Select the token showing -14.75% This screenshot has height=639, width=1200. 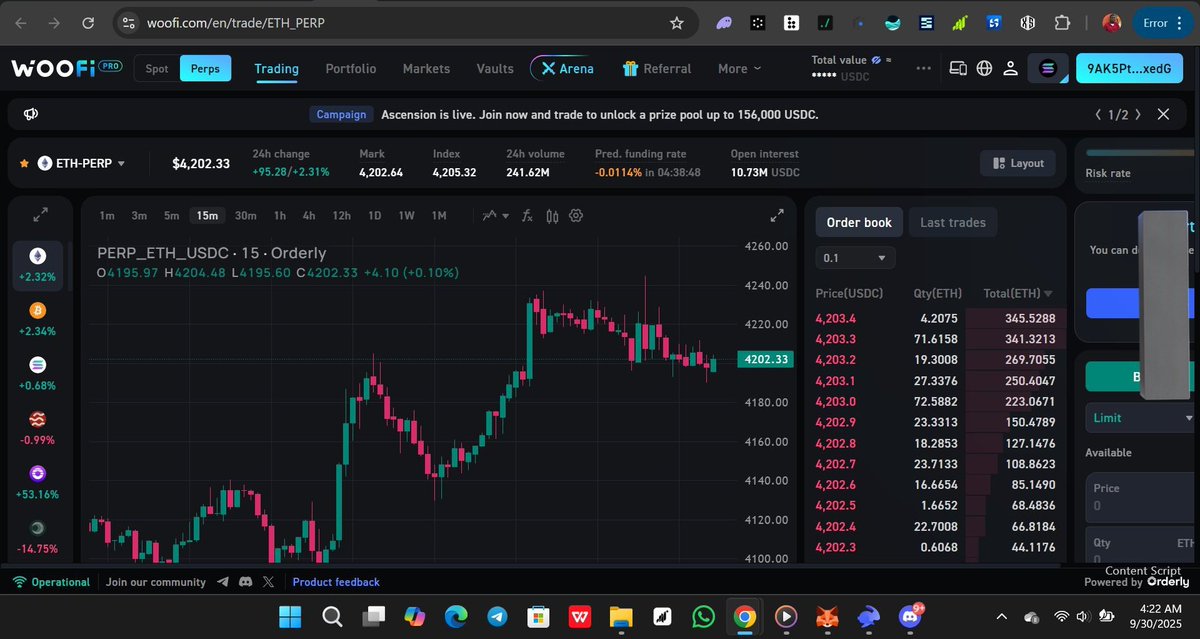click(x=38, y=536)
